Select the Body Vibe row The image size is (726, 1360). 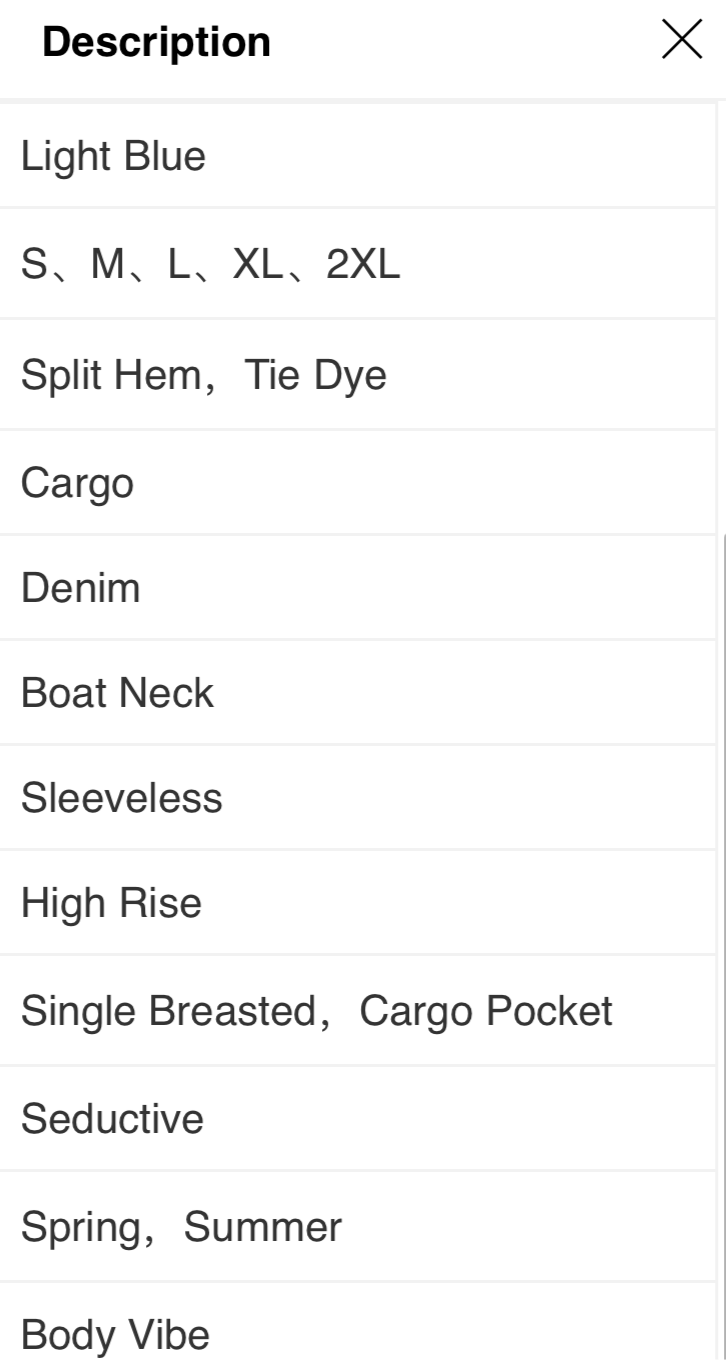(359, 1322)
